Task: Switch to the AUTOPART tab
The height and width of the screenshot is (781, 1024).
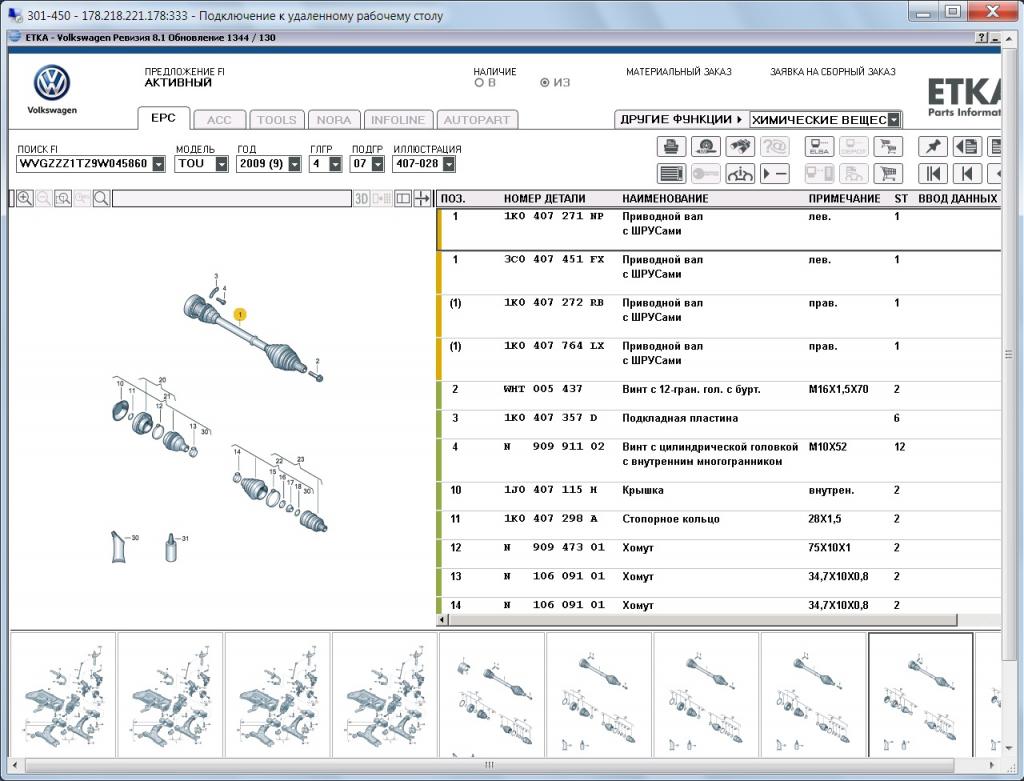Action: pos(477,120)
